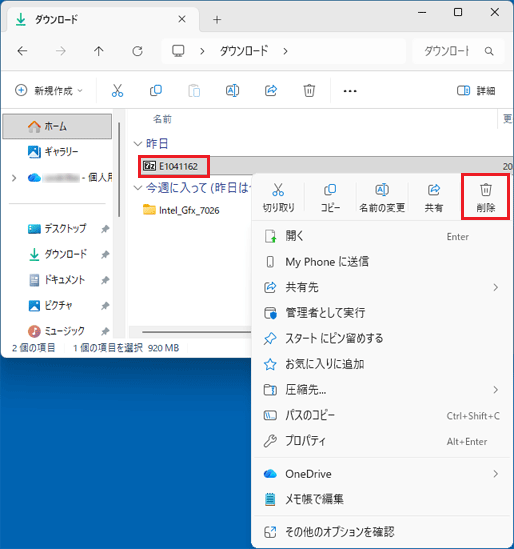
Task: Collapse the 昨日 group
Action: click(138, 144)
